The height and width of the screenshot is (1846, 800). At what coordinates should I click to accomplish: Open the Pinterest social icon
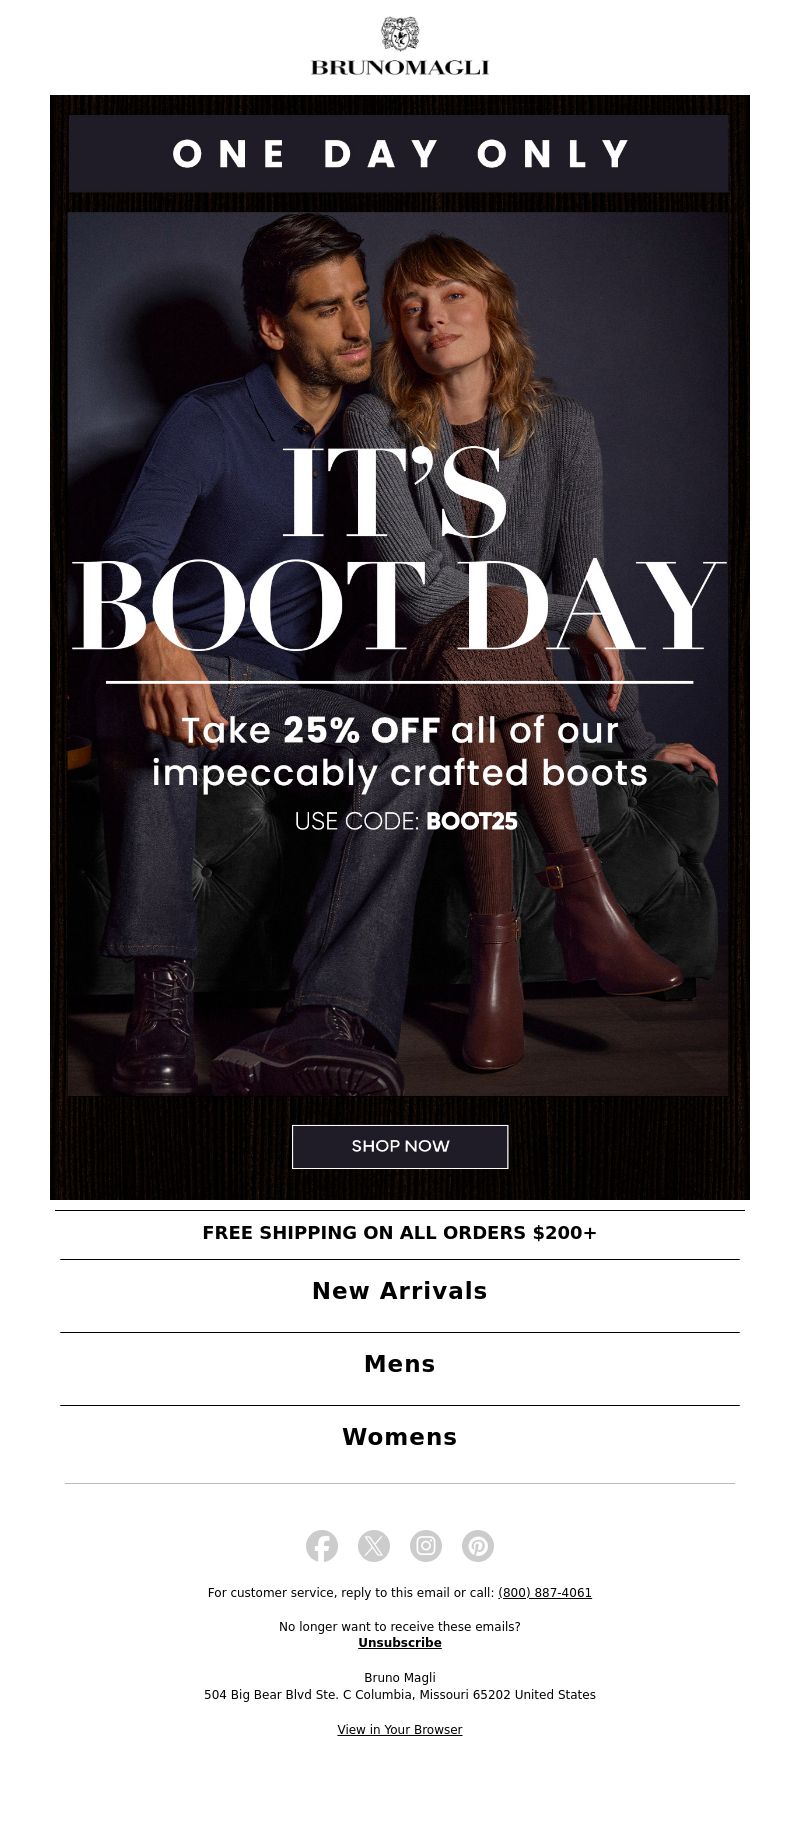[x=478, y=1546]
